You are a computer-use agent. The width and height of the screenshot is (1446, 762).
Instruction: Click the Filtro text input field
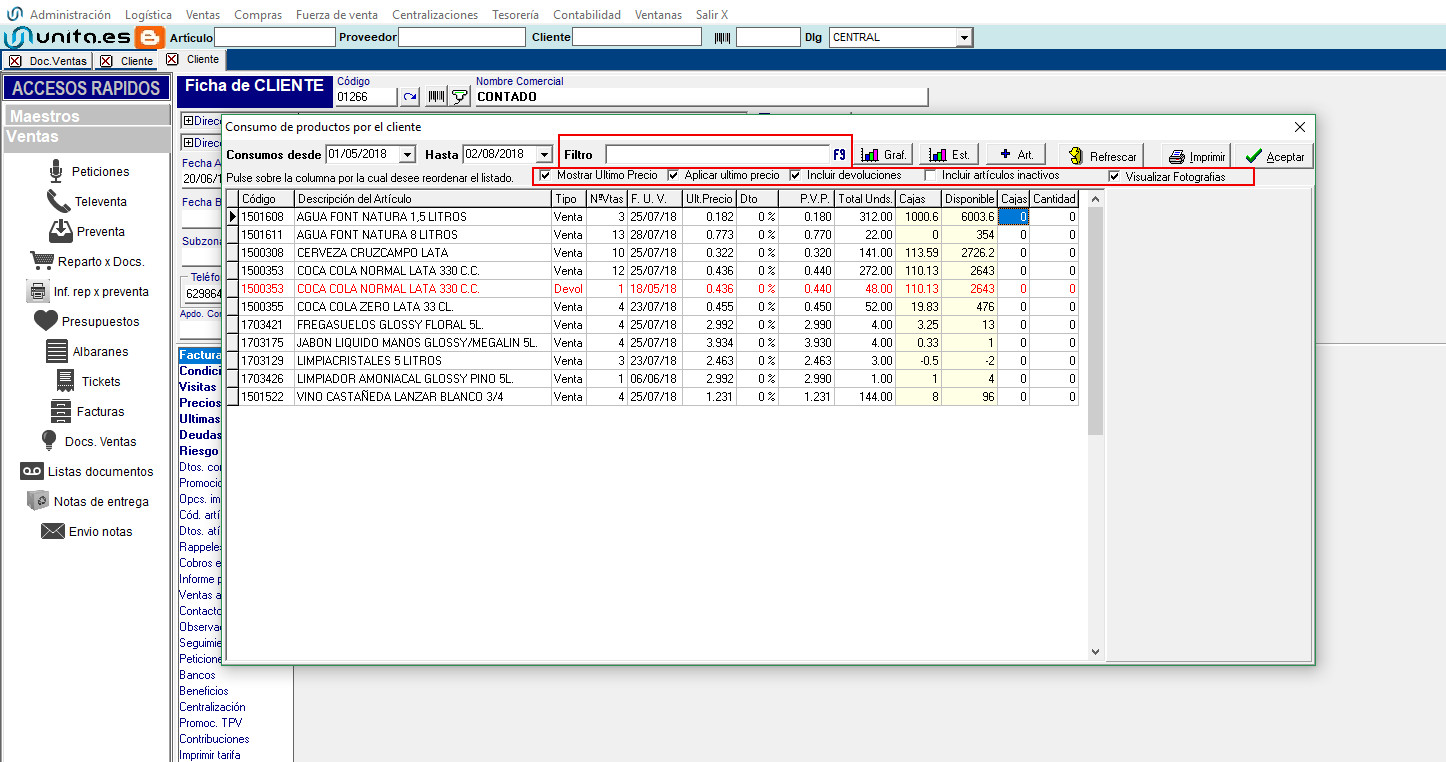coord(717,155)
